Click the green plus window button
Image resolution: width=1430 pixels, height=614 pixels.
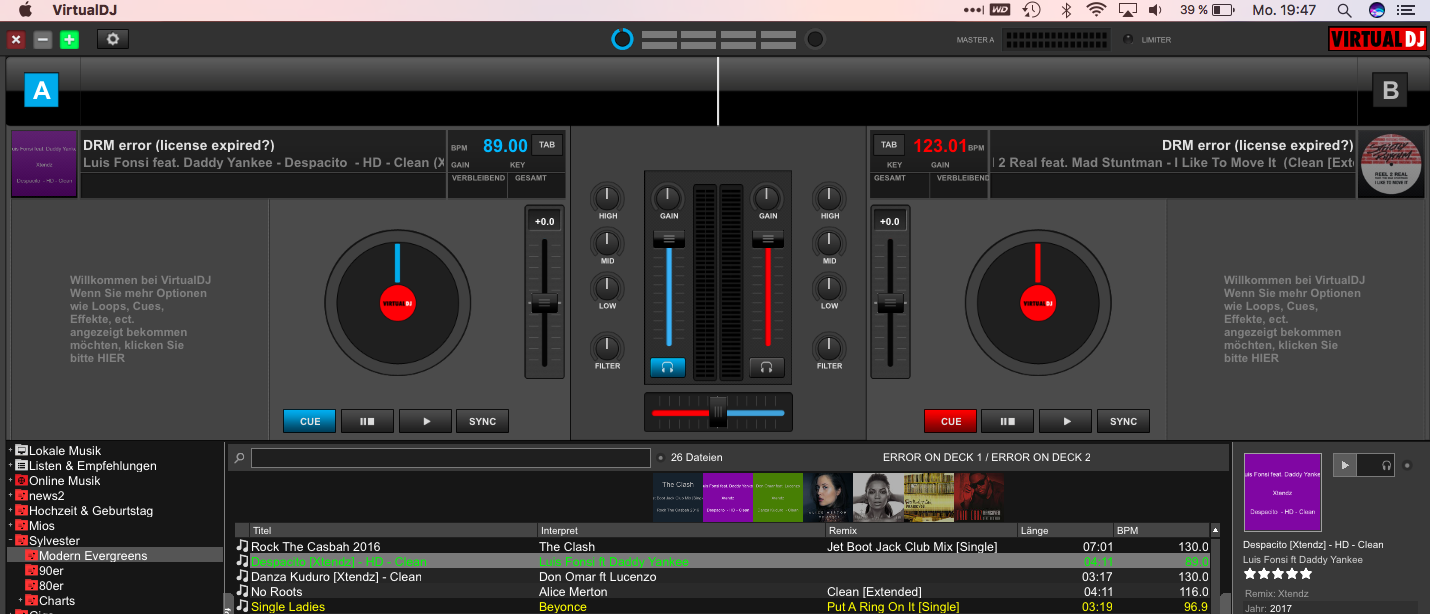(69, 40)
